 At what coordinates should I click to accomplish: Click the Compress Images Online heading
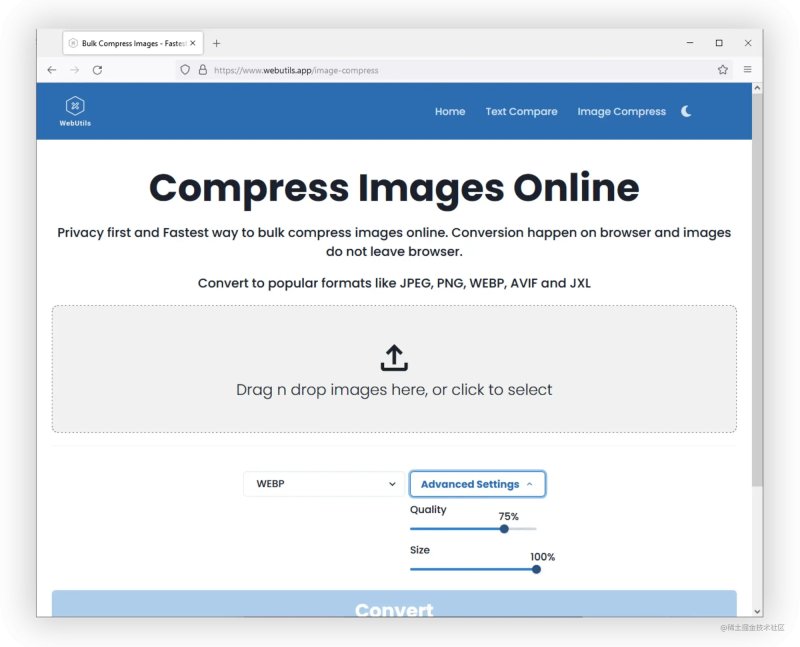(x=394, y=188)
